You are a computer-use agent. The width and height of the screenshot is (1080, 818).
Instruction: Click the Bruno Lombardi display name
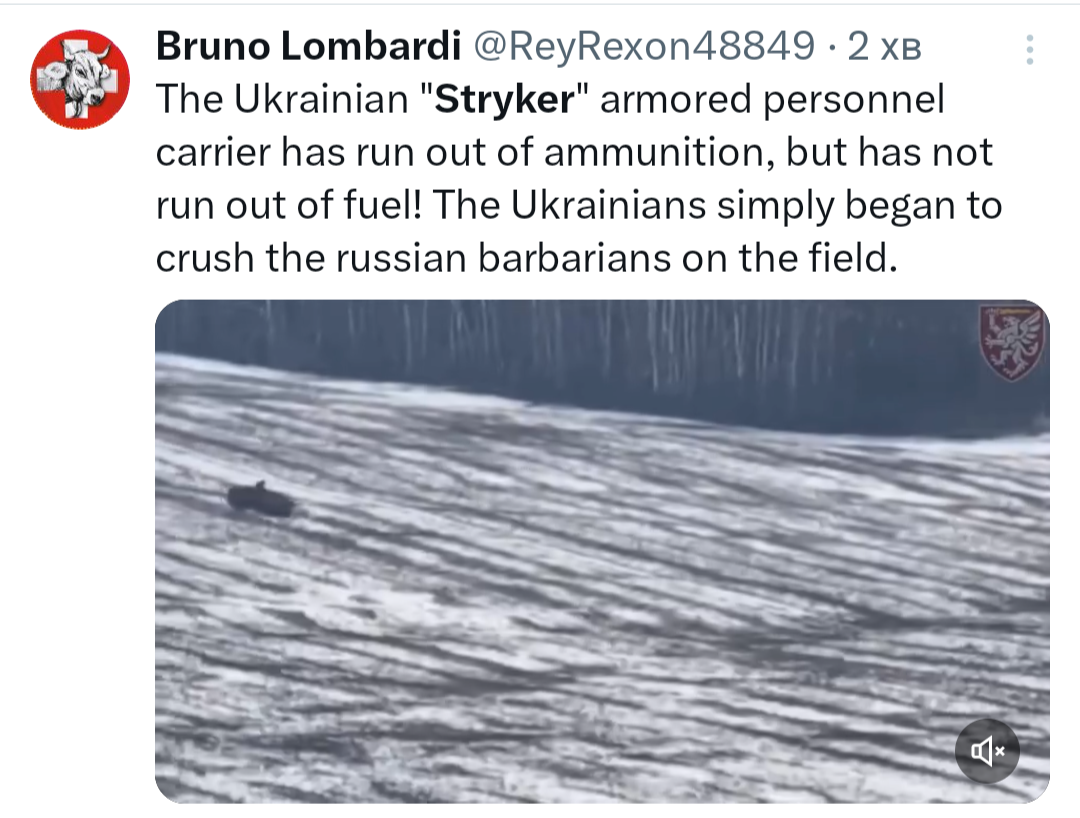pos(309,45)
